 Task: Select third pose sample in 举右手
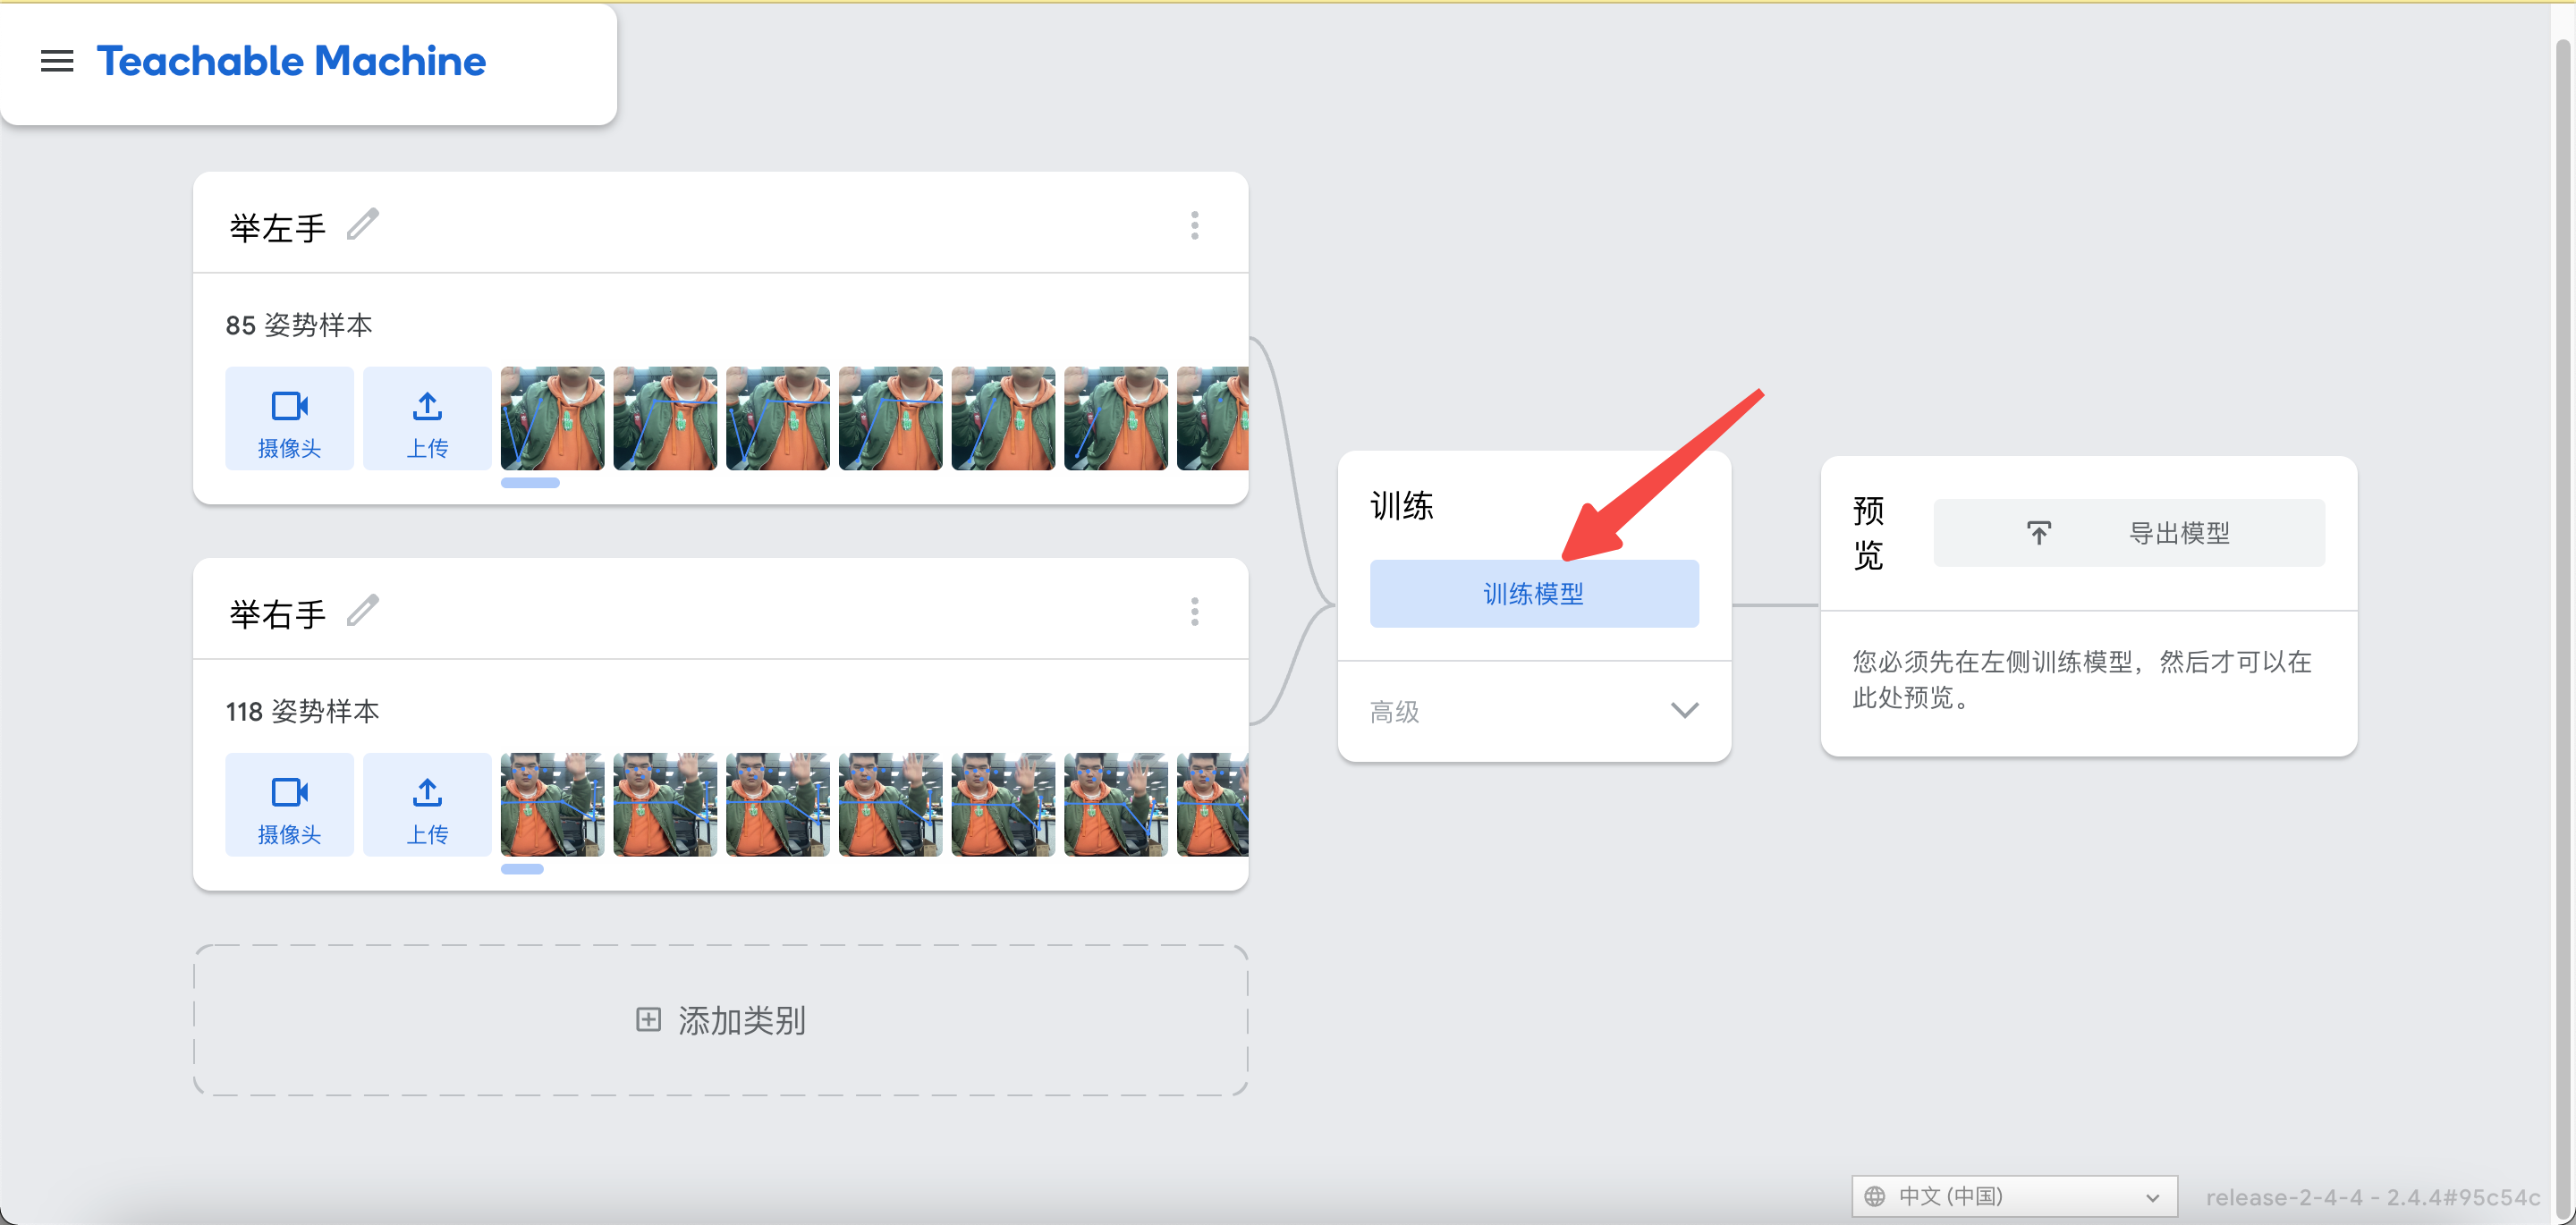pos(777,805)
